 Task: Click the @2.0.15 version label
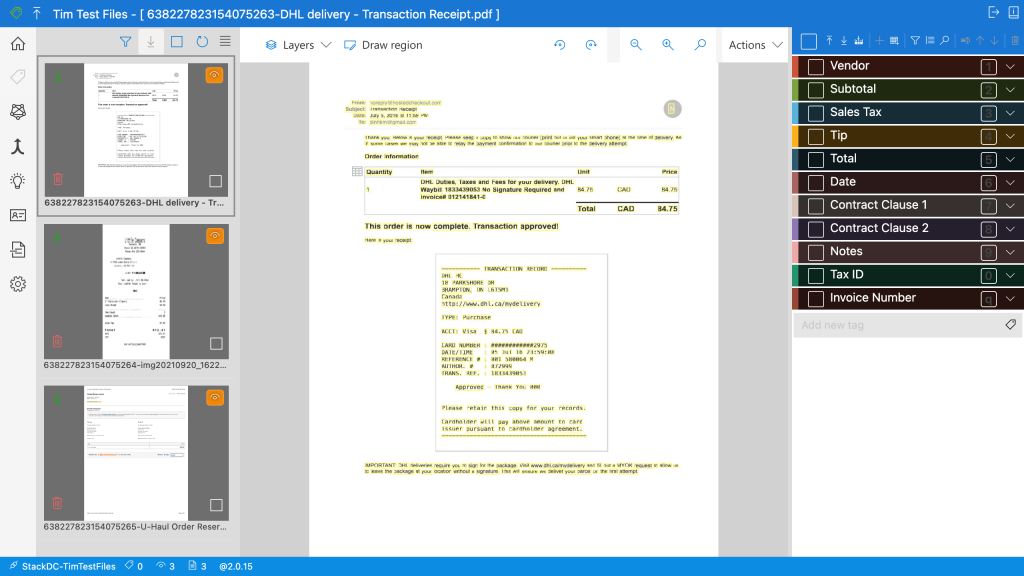(236, 566)
